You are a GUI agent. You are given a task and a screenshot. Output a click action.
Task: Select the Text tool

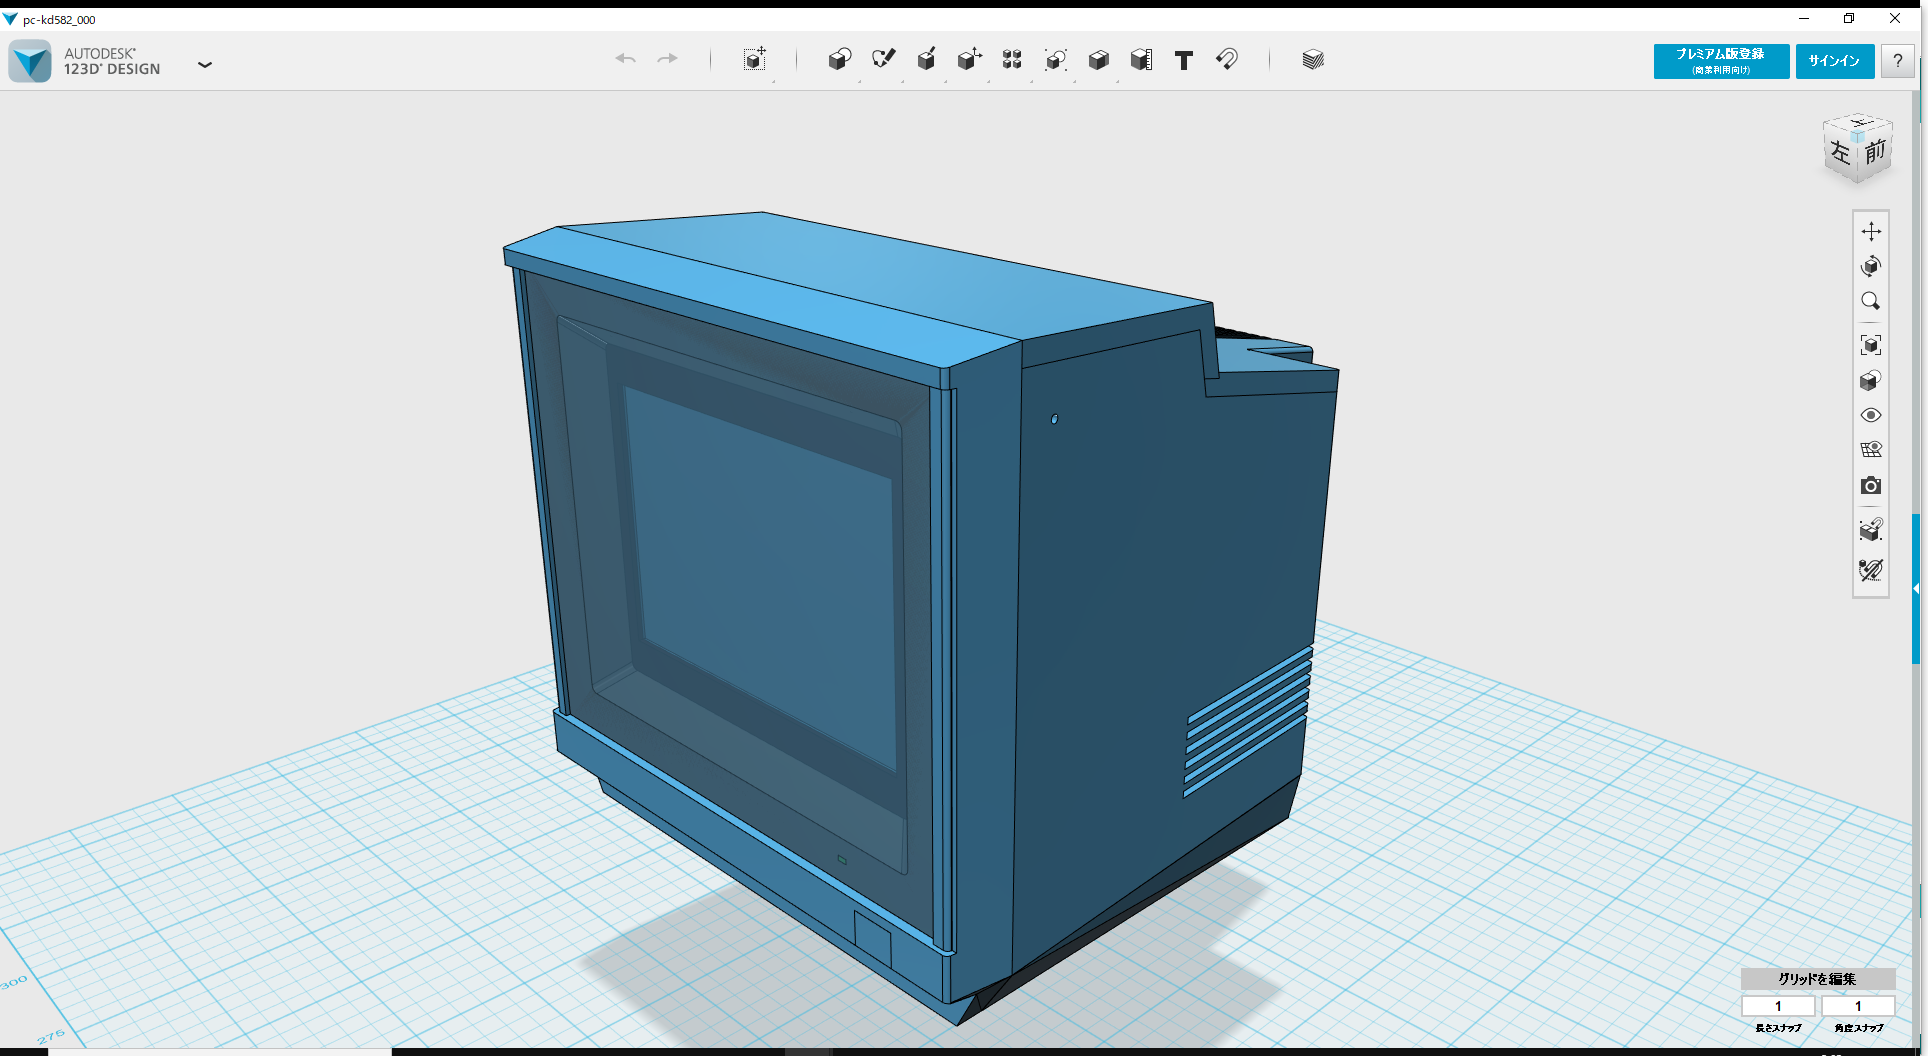pyautogui.click(x=1183, y=60)
